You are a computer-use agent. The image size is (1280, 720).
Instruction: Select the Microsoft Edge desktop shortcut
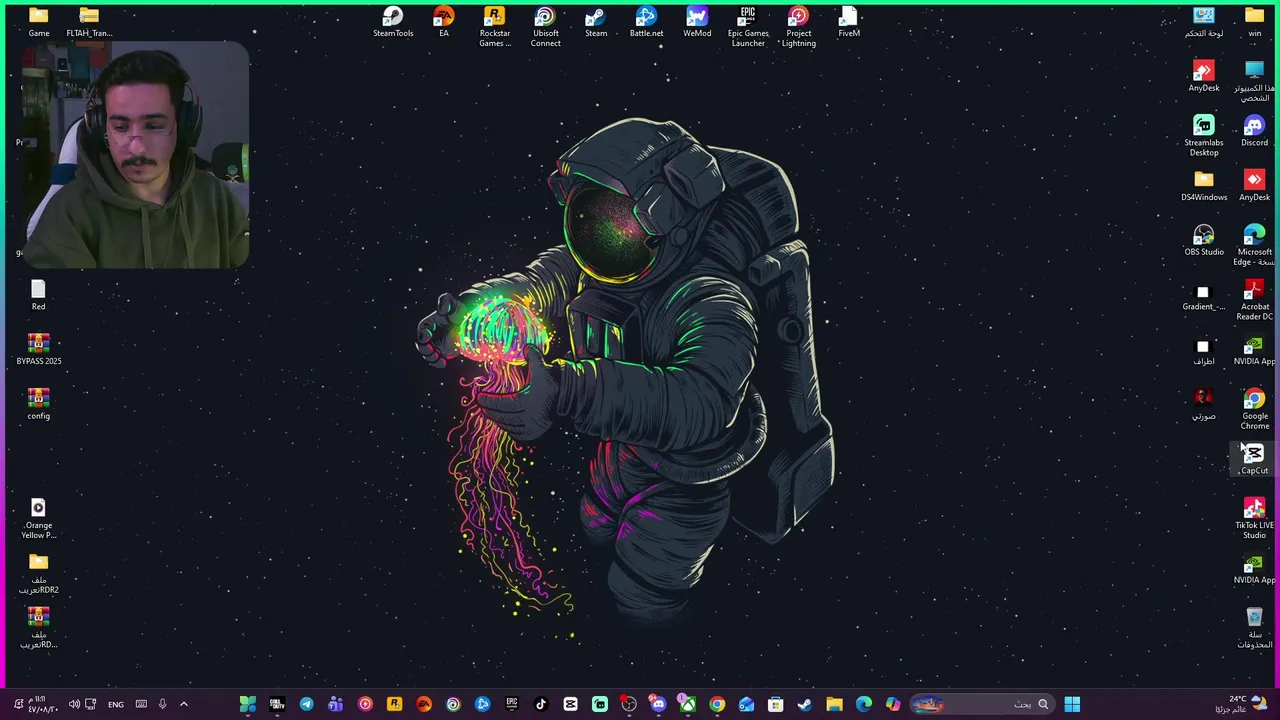[1254, 245]
